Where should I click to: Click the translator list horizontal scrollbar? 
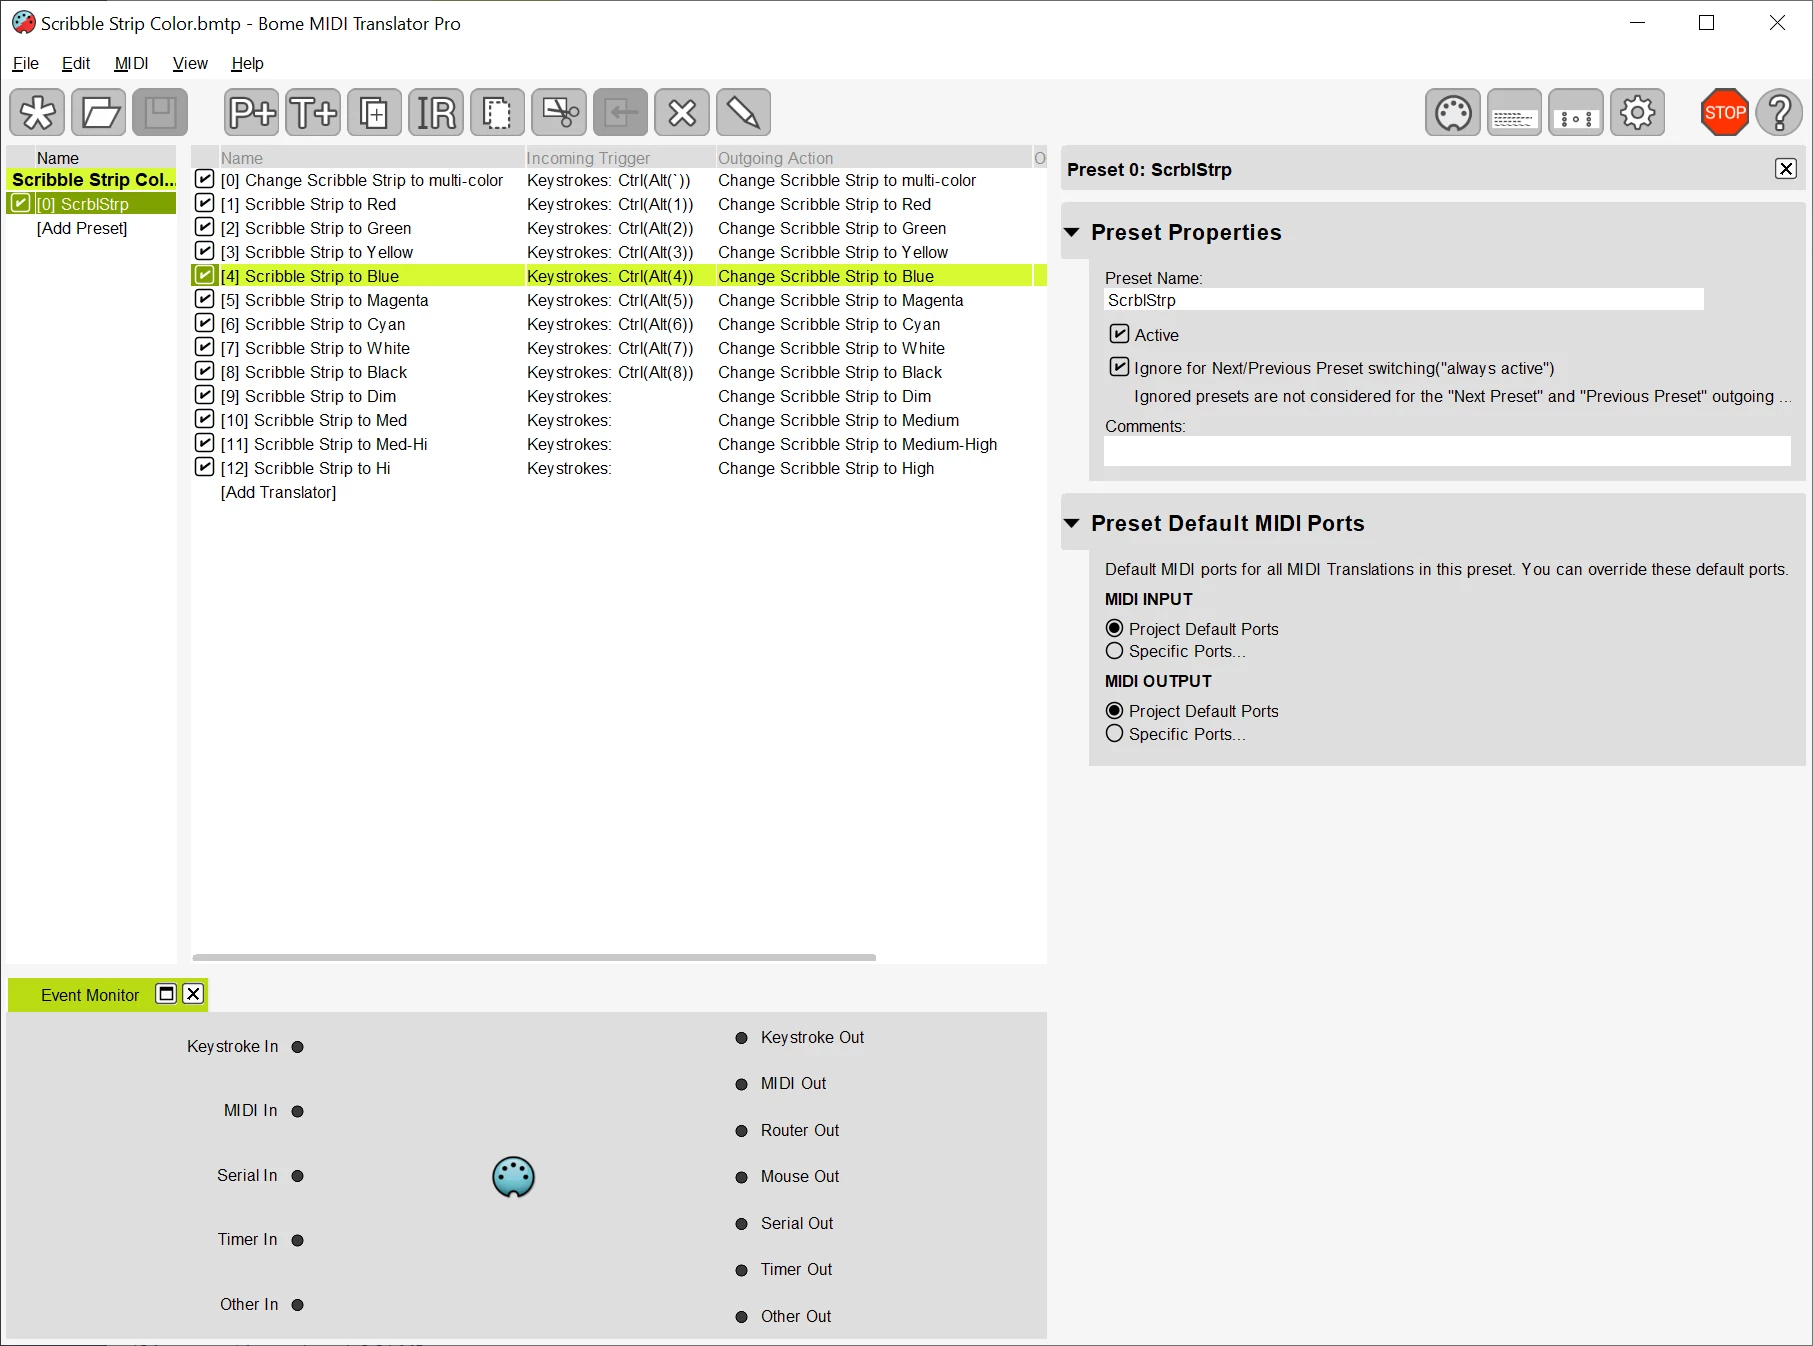pyautogui.click(x=534, y=957)
